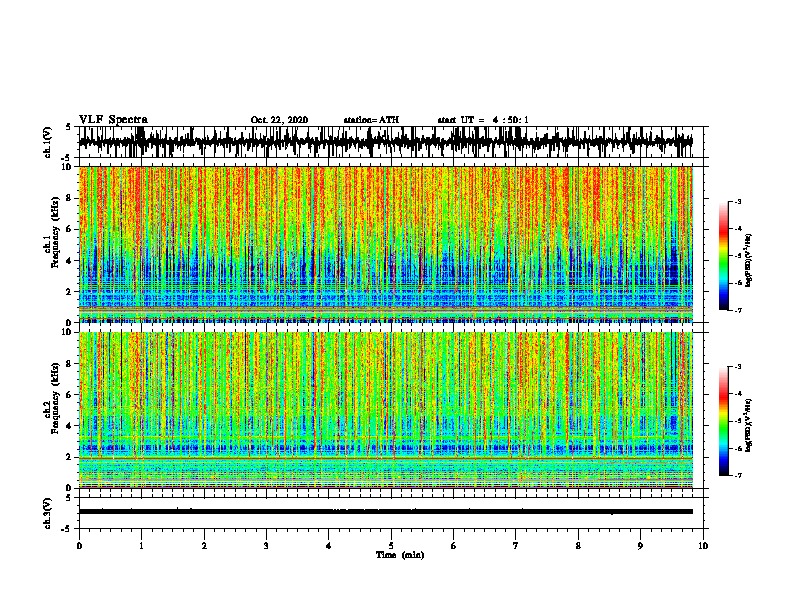This screenshot has height=612, width=792.
Task: Click the time axis tick label "10"
Action: click(x=703, y=546)
